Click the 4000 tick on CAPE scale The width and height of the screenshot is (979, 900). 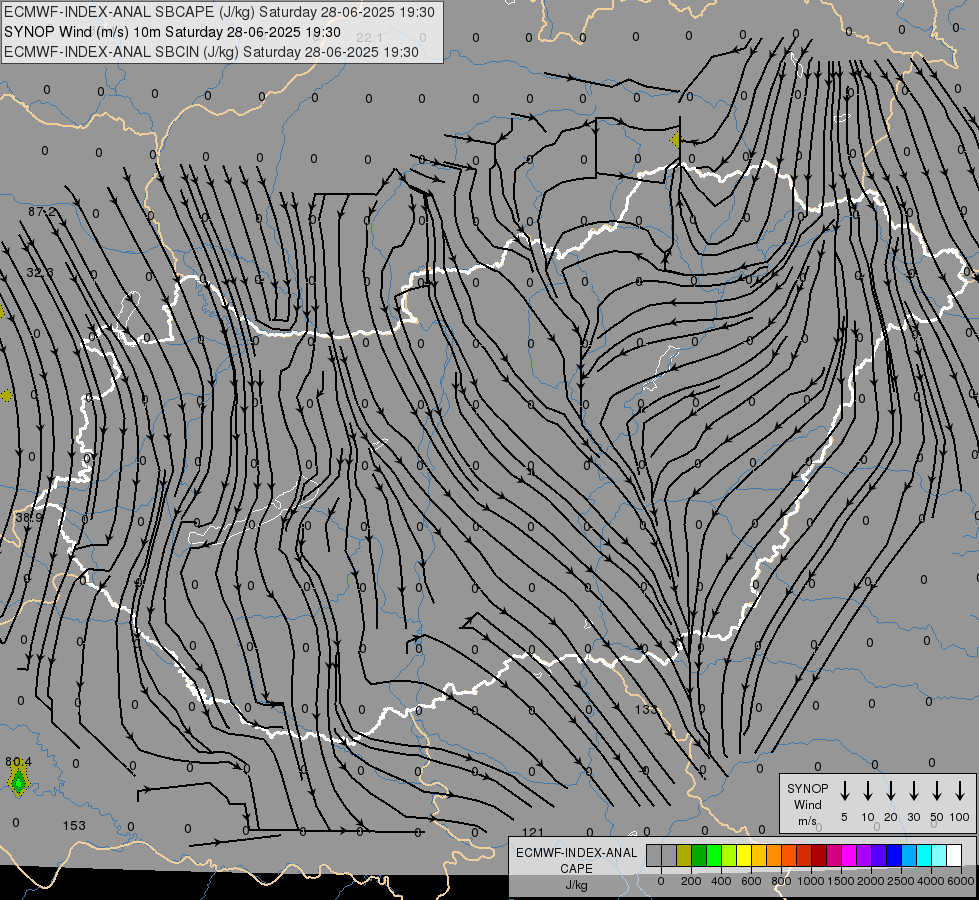pos(931,881)
